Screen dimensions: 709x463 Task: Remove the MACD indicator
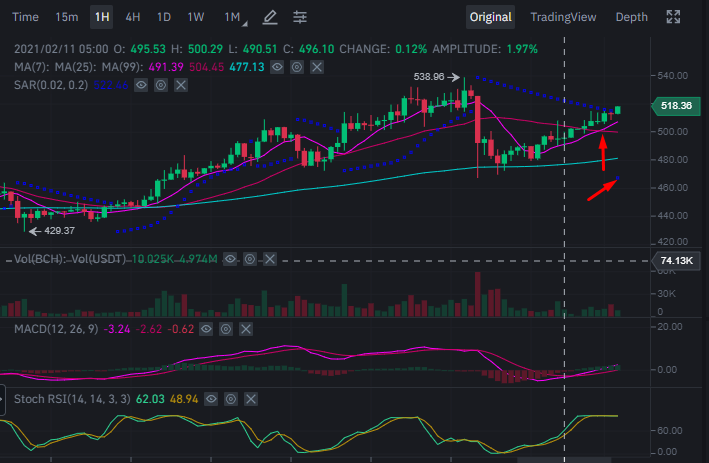(246, 329)
